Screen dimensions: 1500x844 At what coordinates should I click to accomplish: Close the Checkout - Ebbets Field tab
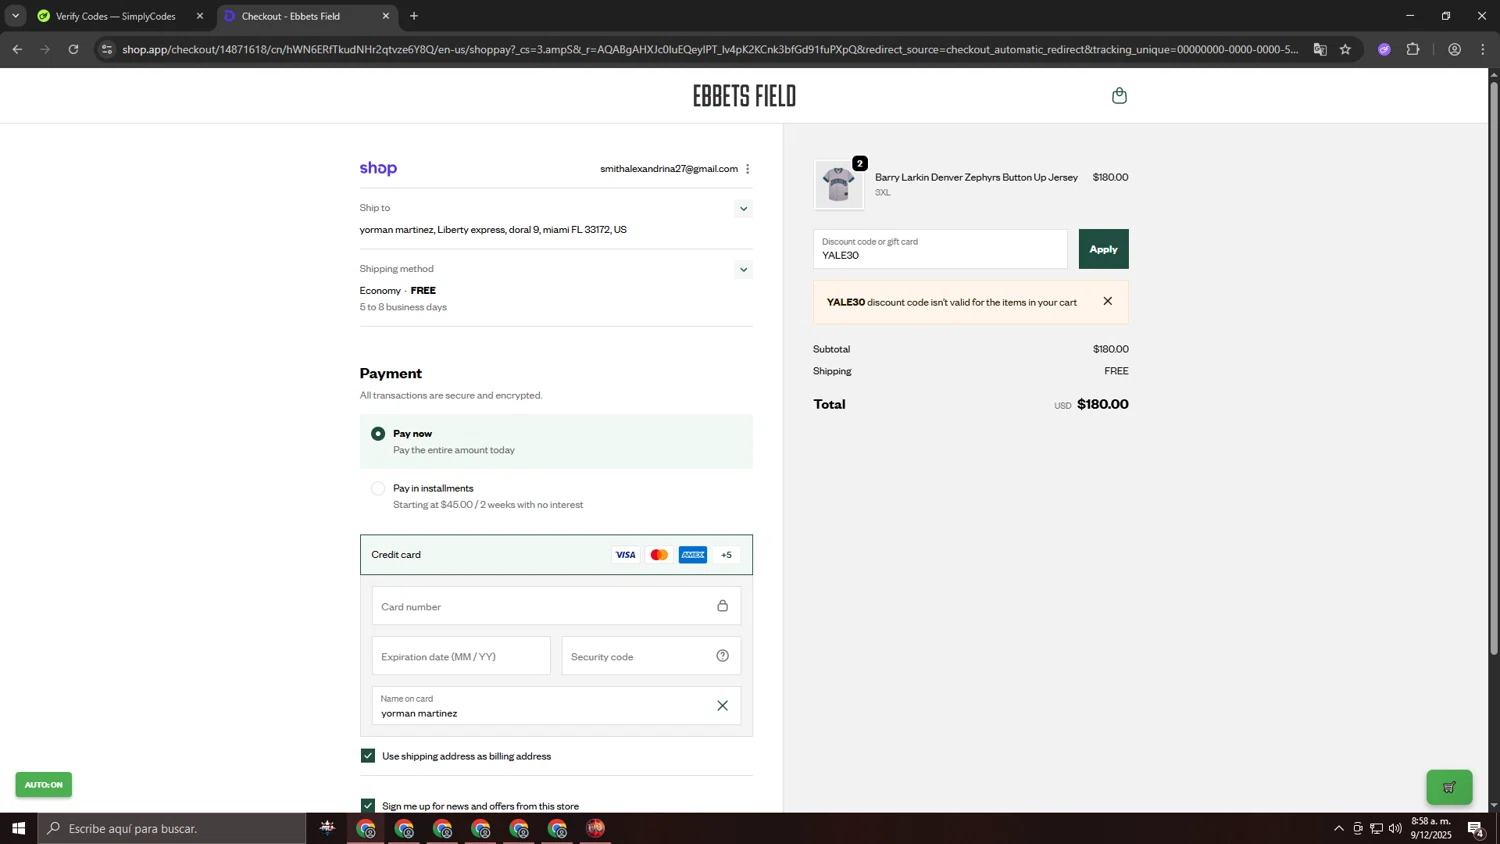point(386,16)
